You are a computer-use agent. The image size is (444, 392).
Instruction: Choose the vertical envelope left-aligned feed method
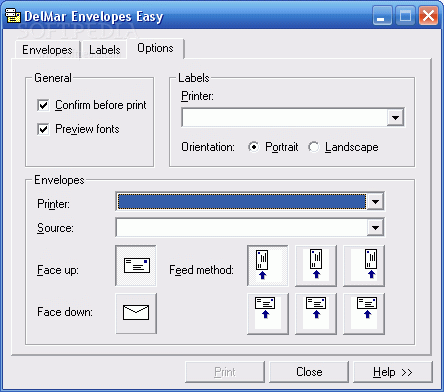(268, 266)
